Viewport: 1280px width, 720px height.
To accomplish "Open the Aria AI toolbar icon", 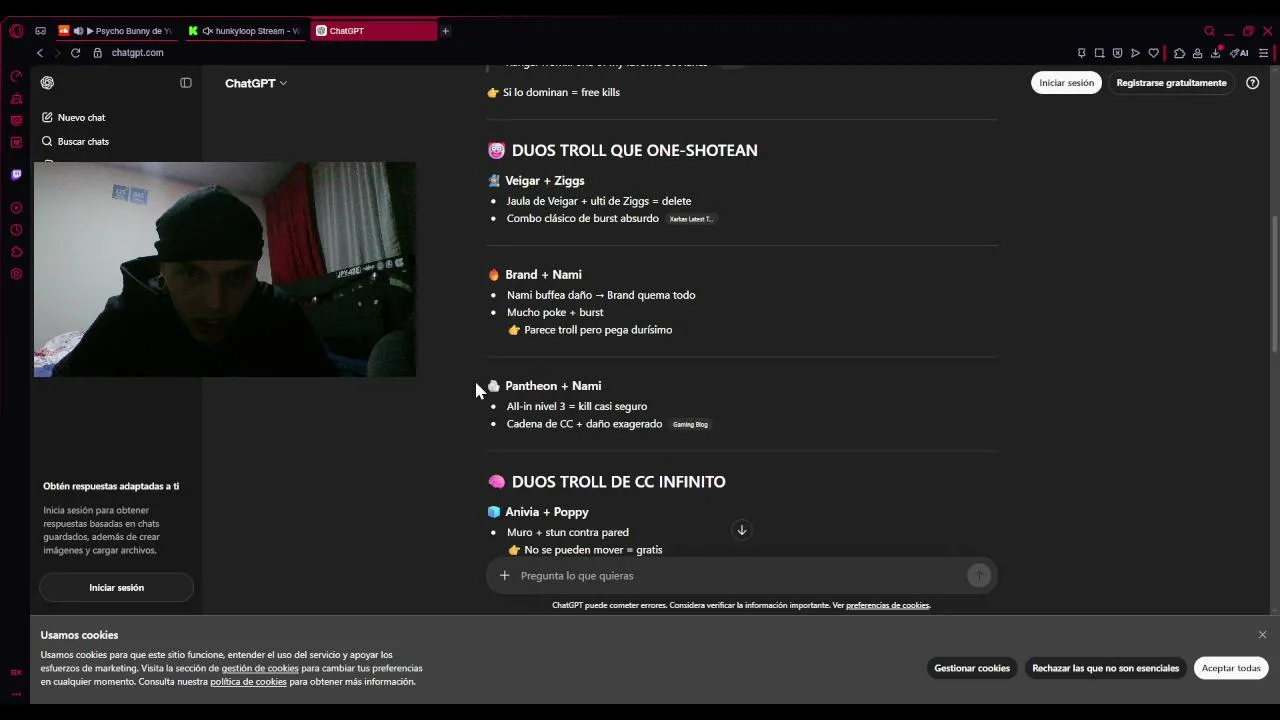I will coord(1239,53).
